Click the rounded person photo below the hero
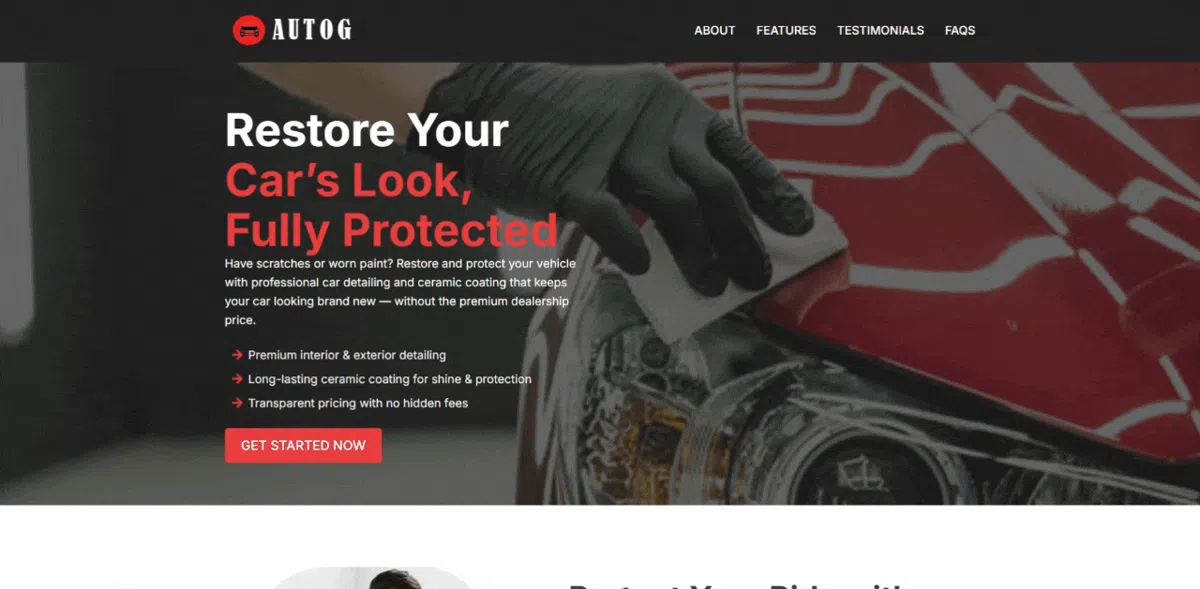1200x589 pixels. point(372,578)
